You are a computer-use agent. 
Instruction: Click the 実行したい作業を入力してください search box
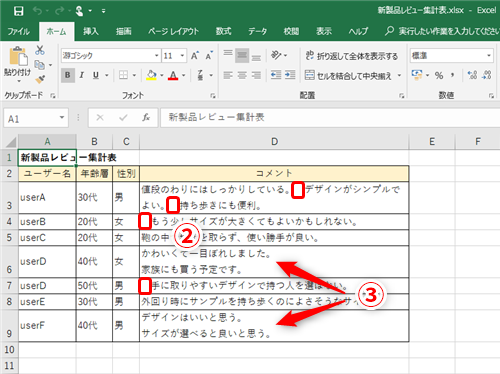(x=442, y=31)
